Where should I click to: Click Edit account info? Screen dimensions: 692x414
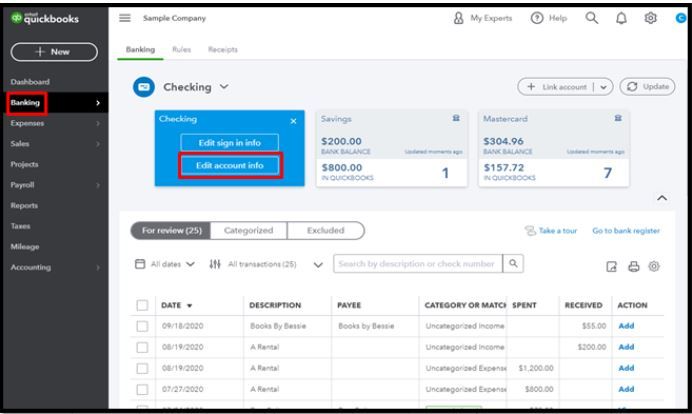tap(229, 166)
